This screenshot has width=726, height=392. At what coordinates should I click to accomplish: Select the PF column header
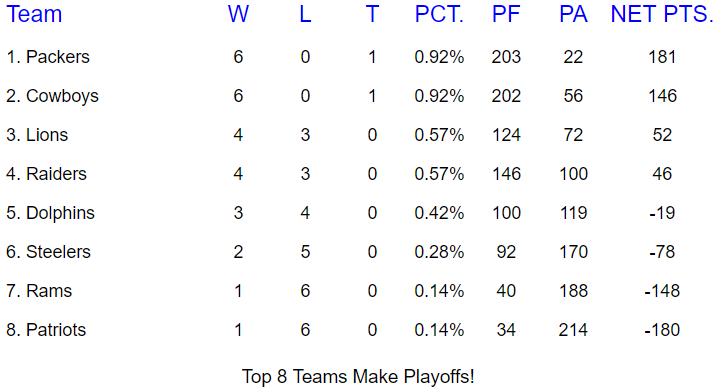click(x=506, y=14)
